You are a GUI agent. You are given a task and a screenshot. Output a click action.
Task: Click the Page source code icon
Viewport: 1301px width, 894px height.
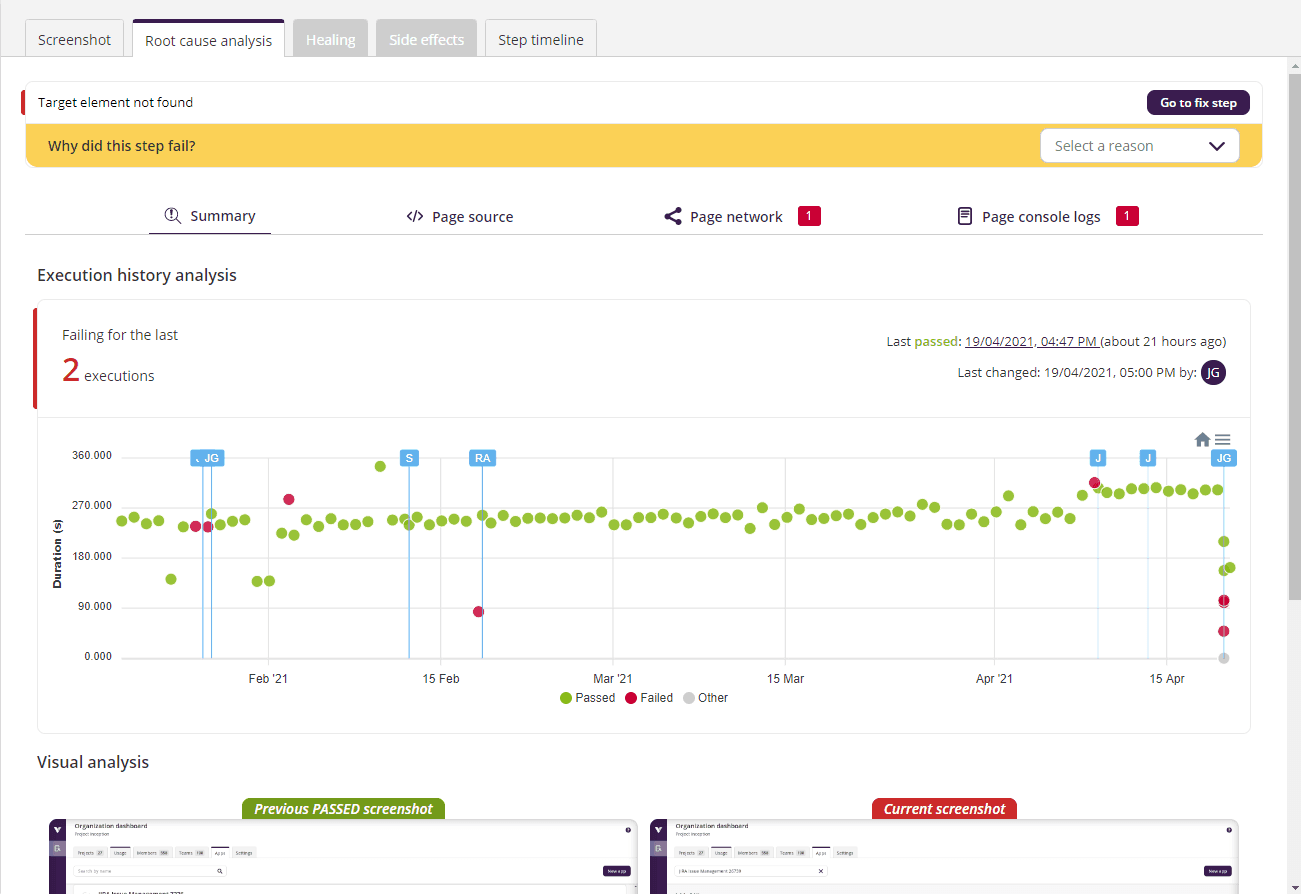[415, 217]
